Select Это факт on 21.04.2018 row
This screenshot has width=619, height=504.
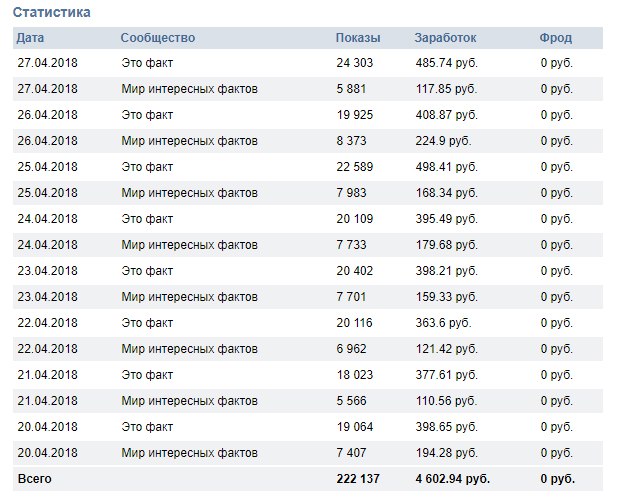point(147,375)
